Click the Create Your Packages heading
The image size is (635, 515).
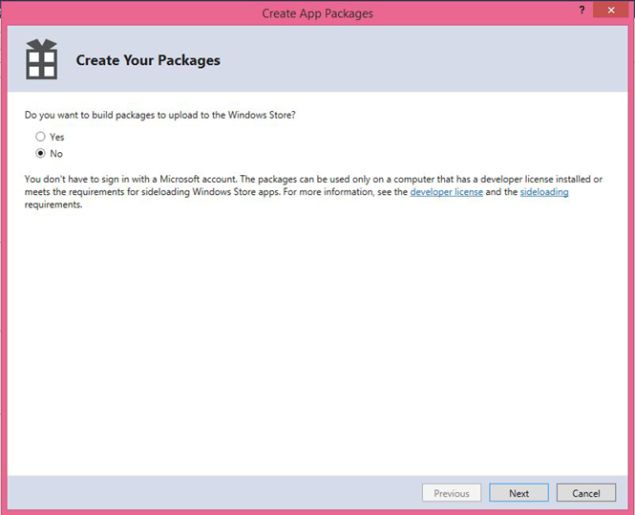(148, 60)
